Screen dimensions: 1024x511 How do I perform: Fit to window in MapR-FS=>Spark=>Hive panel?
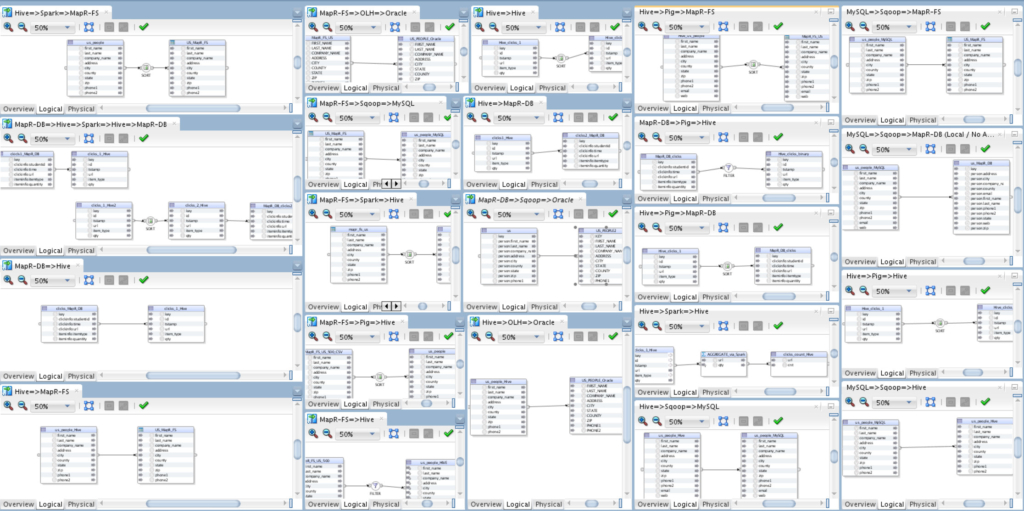pos(394,214)
